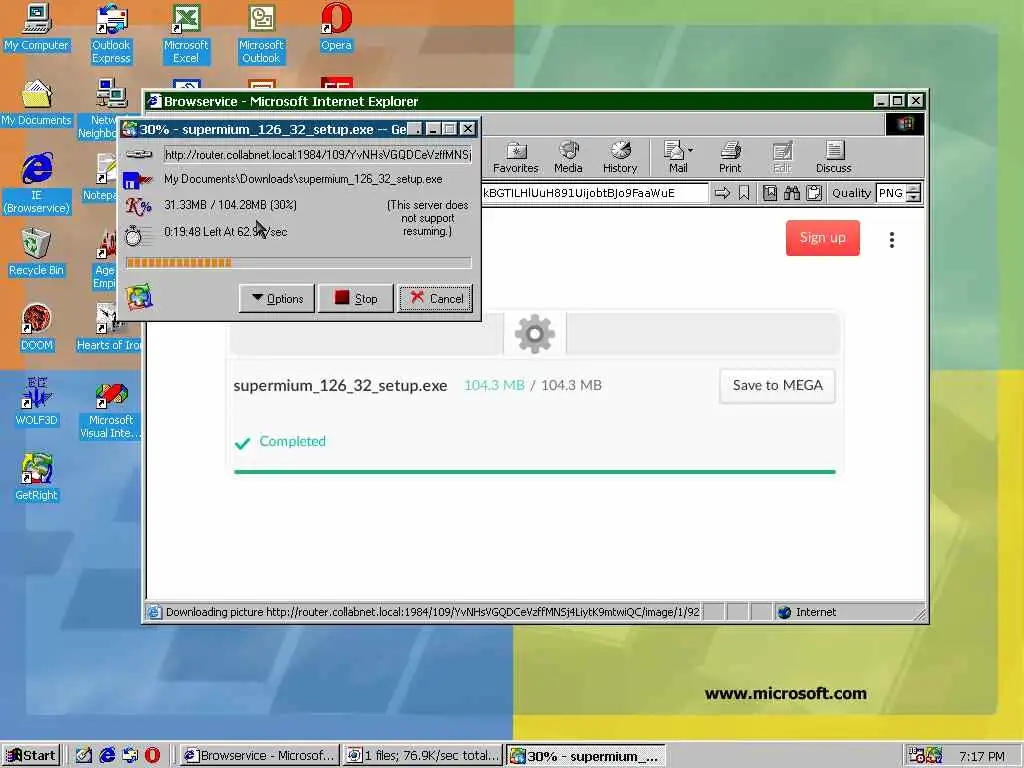Click the Quality PNG value field
1024x768 pixels.
pyautogui.click(x=891, y=193)
